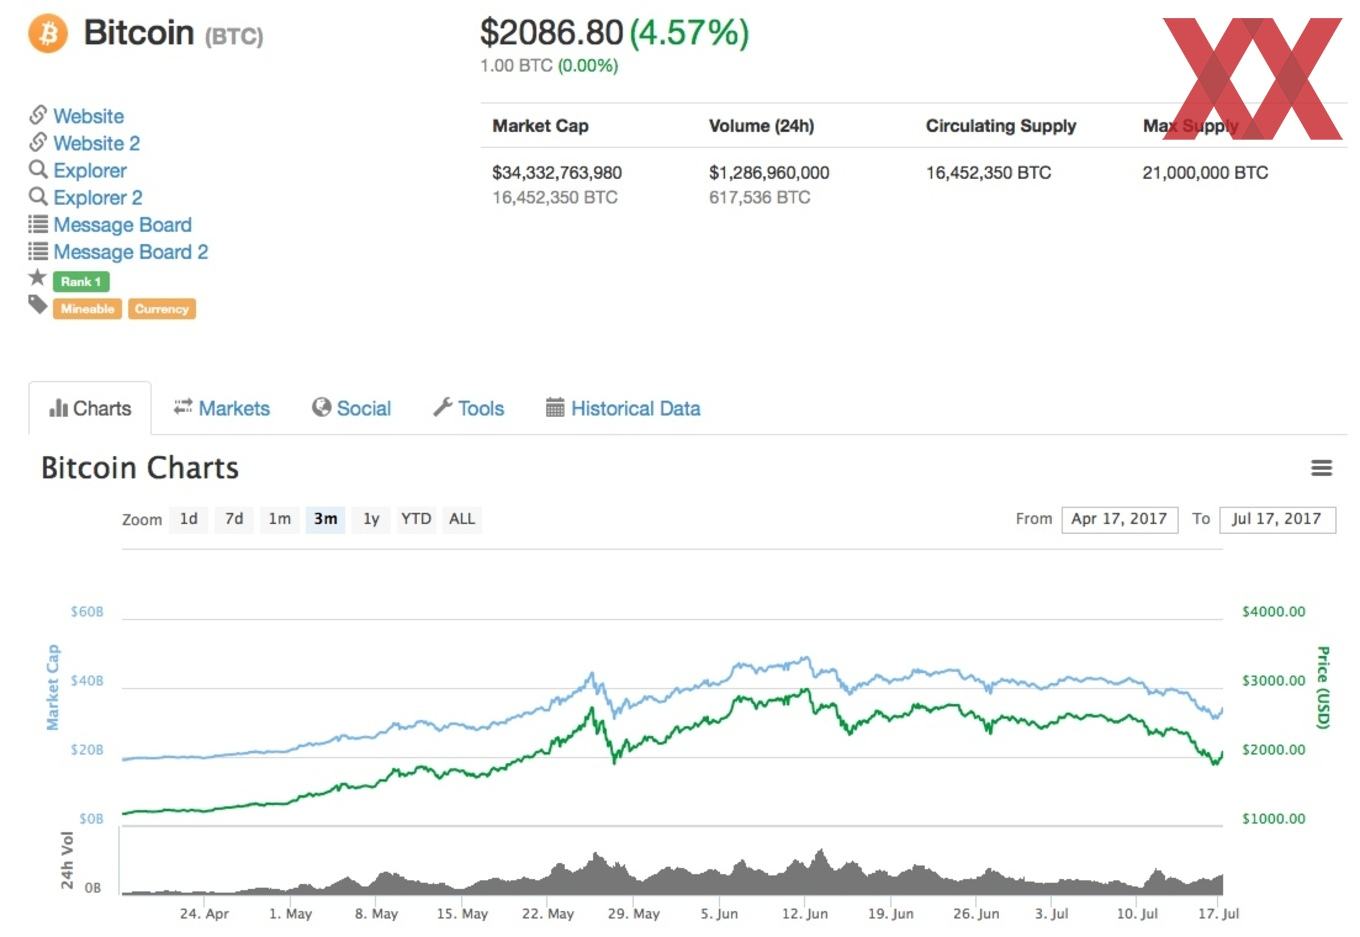The height and width of the screenshot is (937, 1360).
Task: Open the Explorer link
Action: pyautogui.click(x=90, y=170)
